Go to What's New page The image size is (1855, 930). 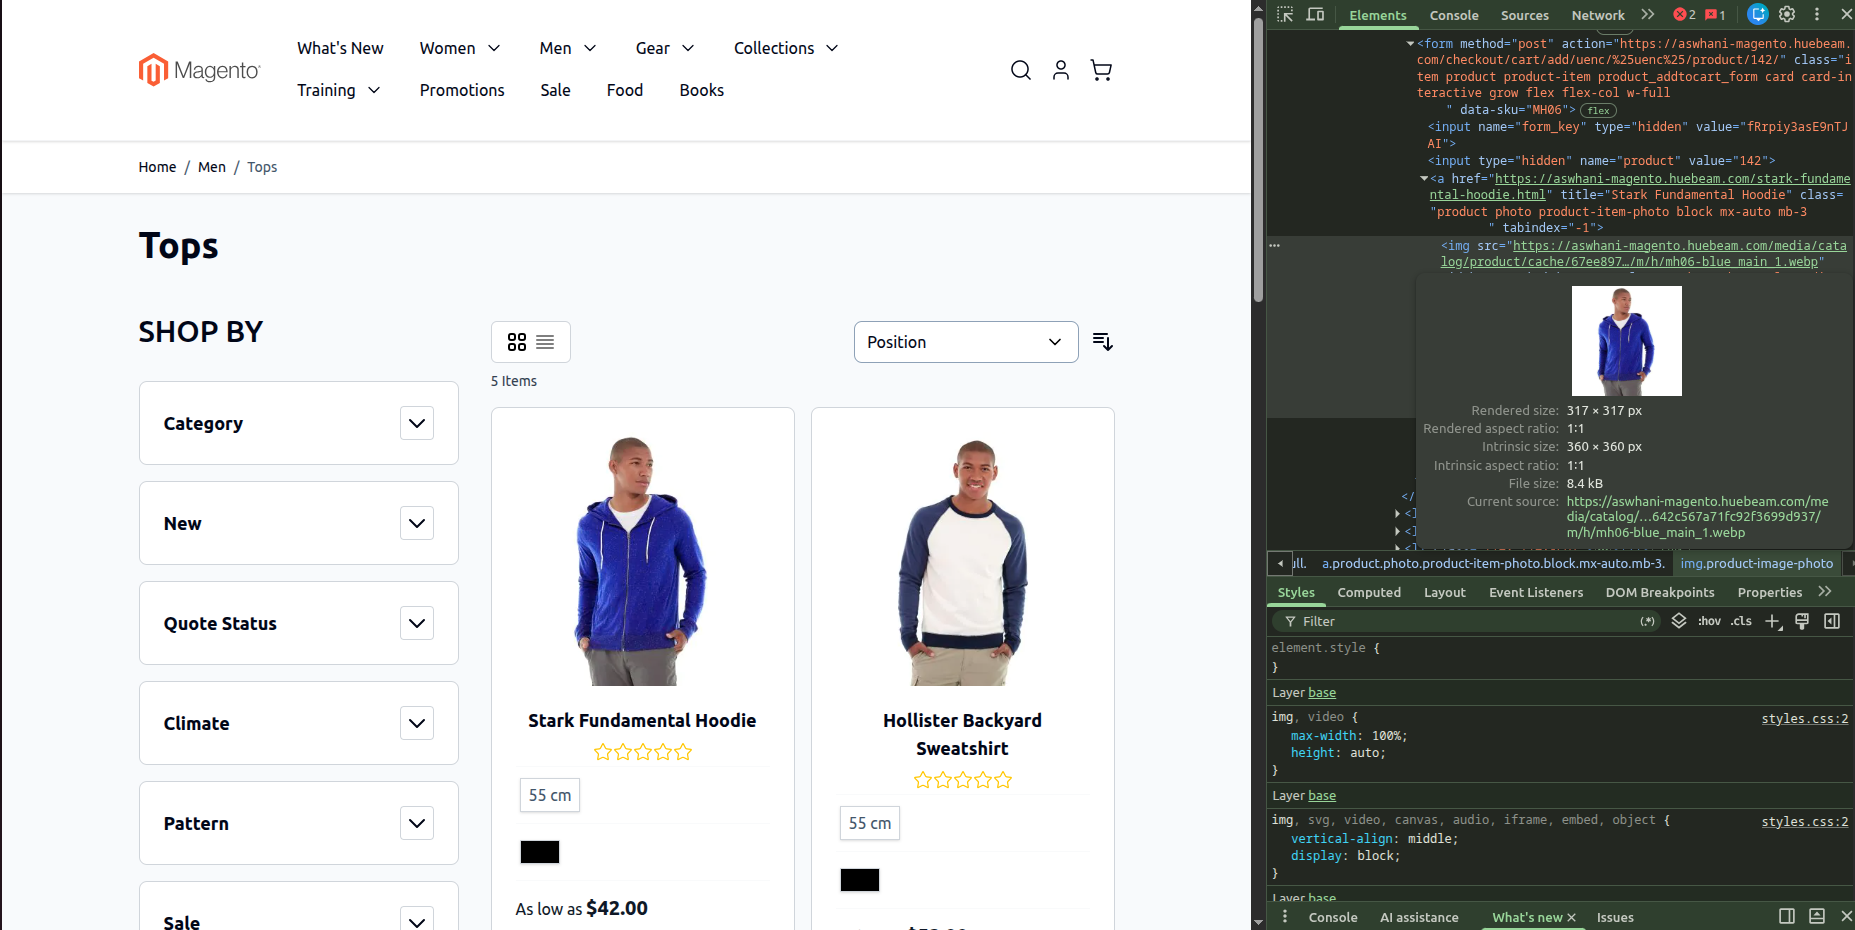click(340, 48)
